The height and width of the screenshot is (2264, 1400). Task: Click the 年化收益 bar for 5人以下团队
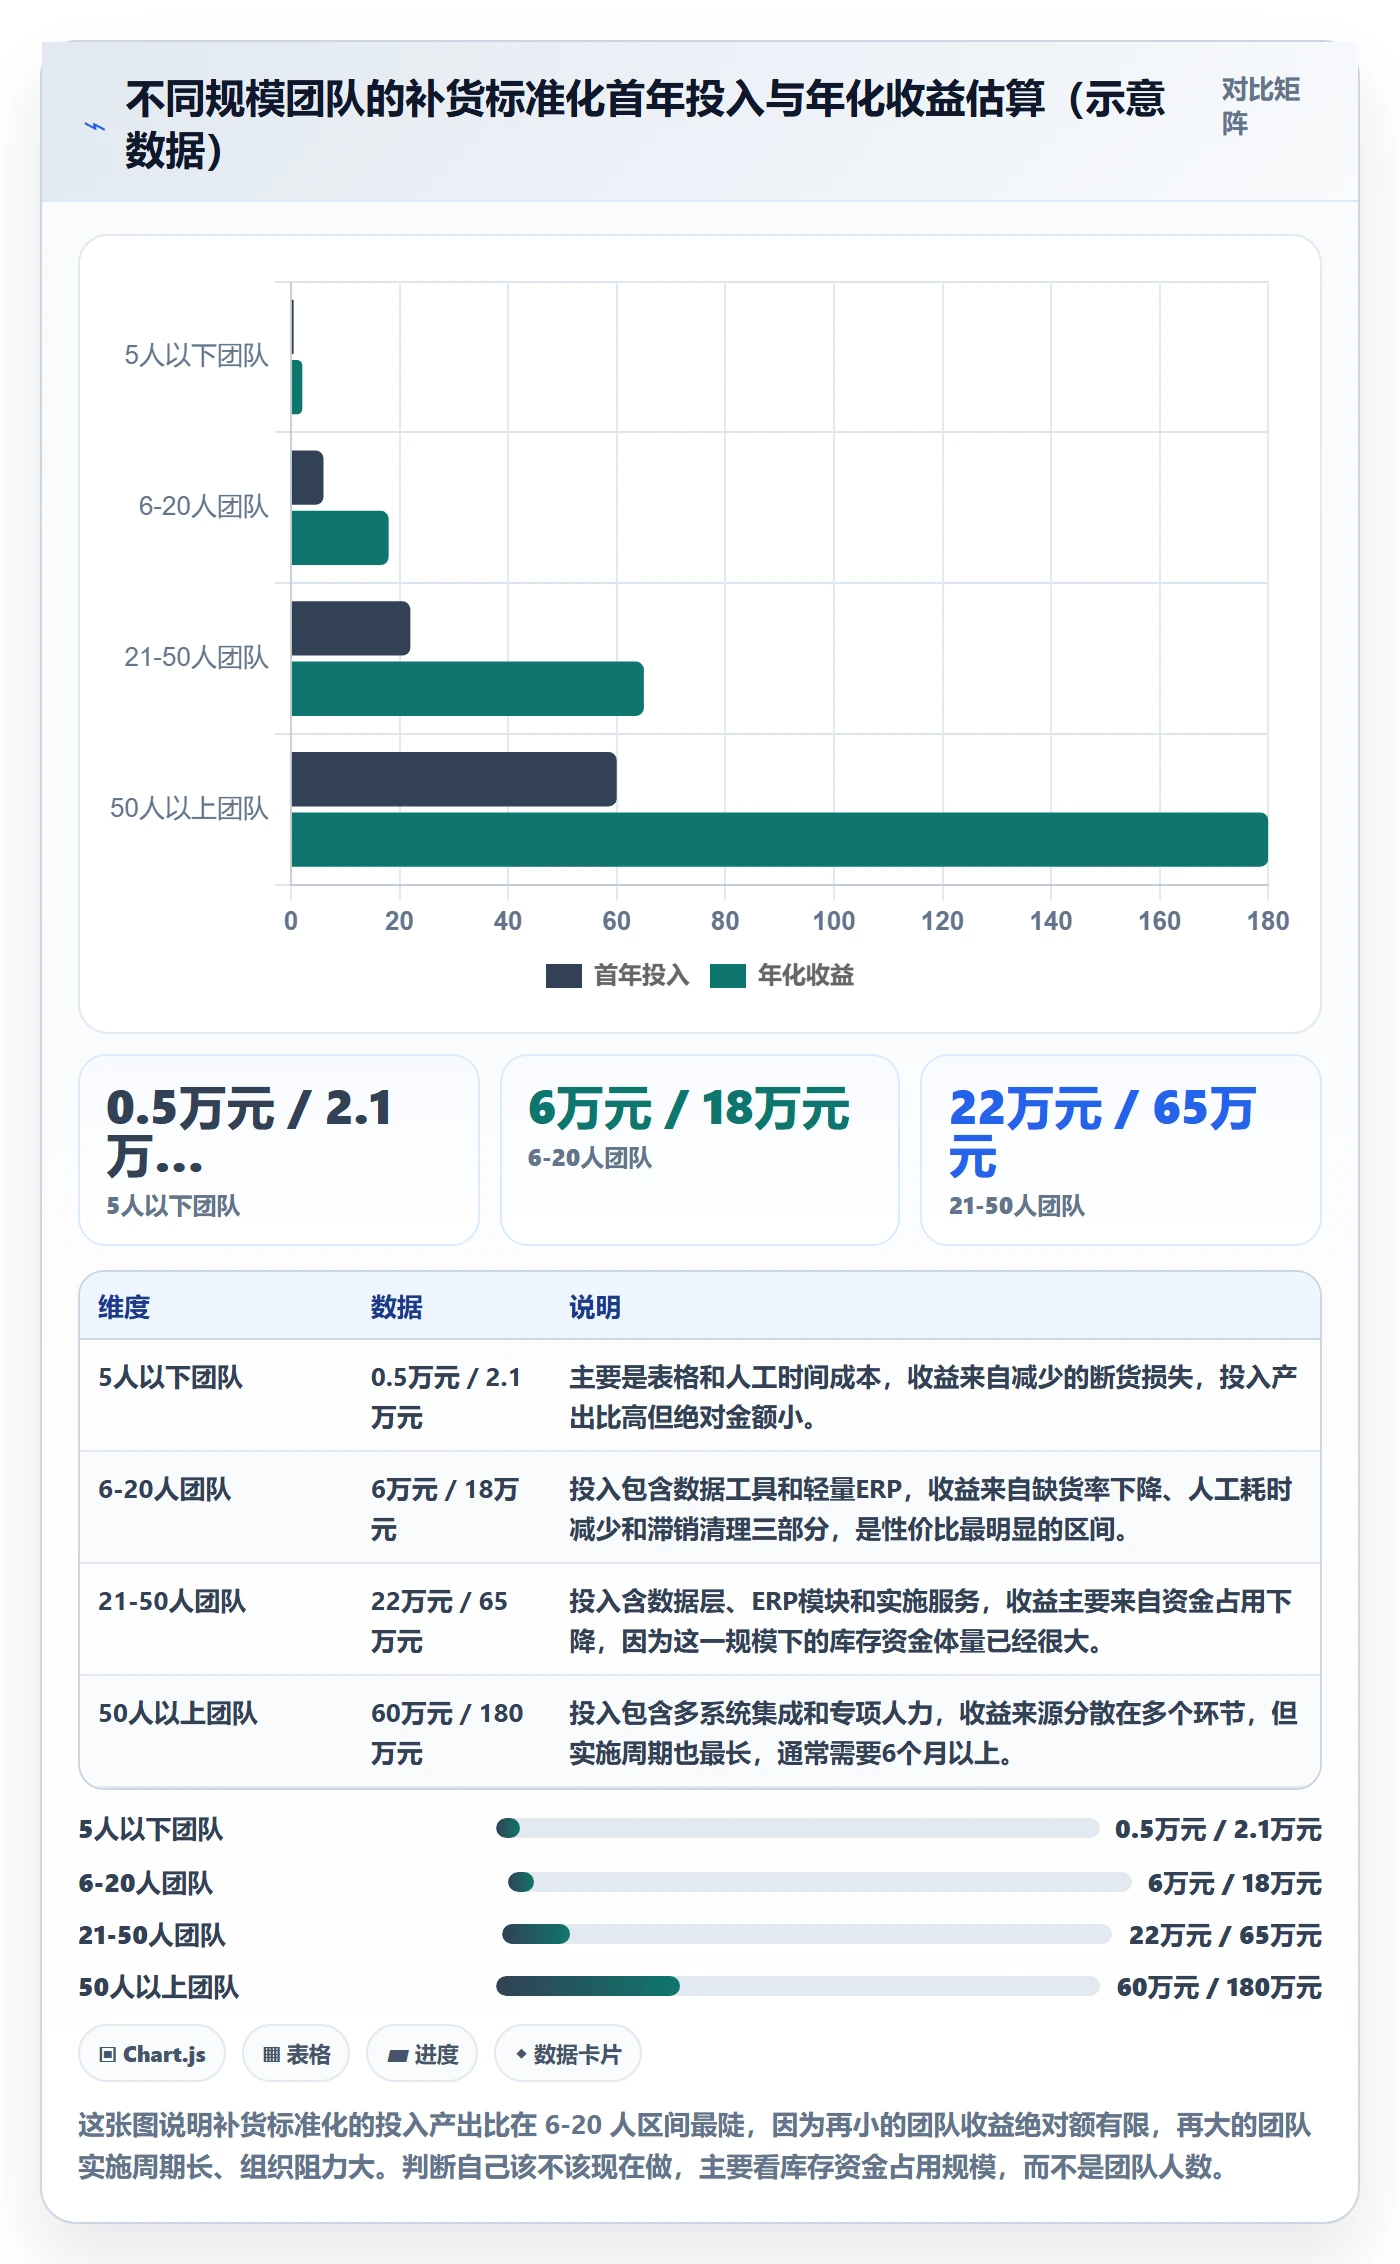click(296, 387)
